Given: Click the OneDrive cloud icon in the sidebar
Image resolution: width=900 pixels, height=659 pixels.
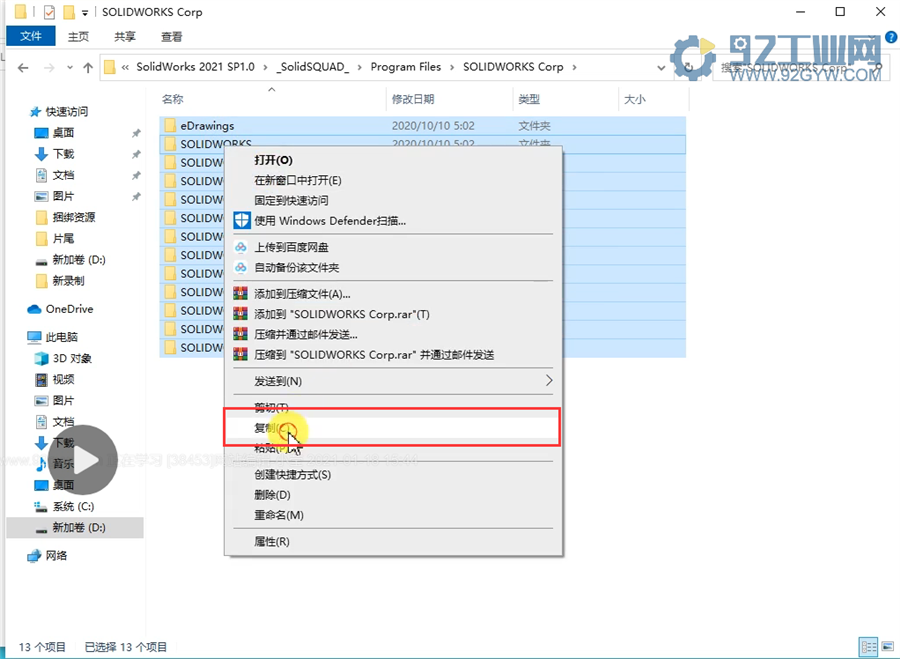Looking at the screenshot, I should pyautogui.click(x=34, y=309).
